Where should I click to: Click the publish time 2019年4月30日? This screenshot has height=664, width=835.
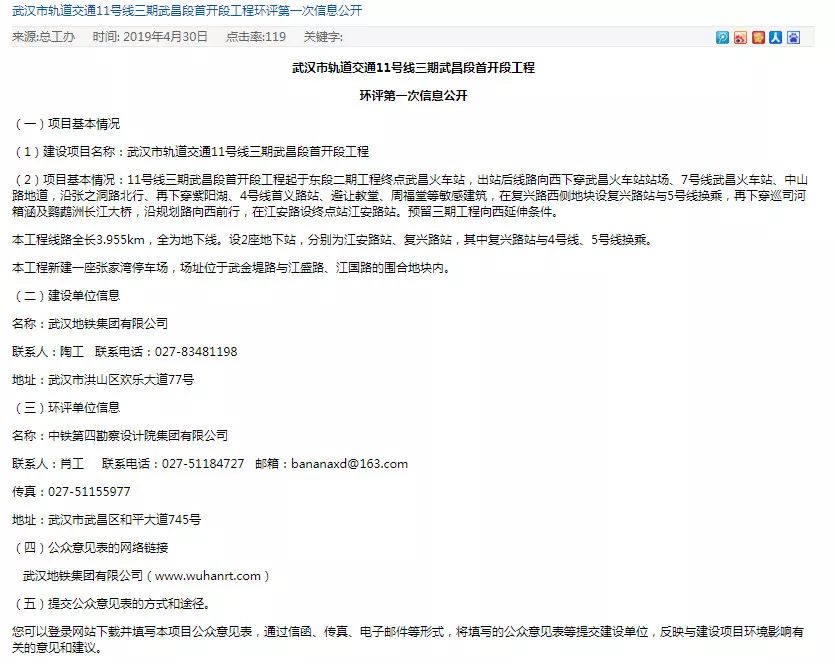[x=150, y=37]
